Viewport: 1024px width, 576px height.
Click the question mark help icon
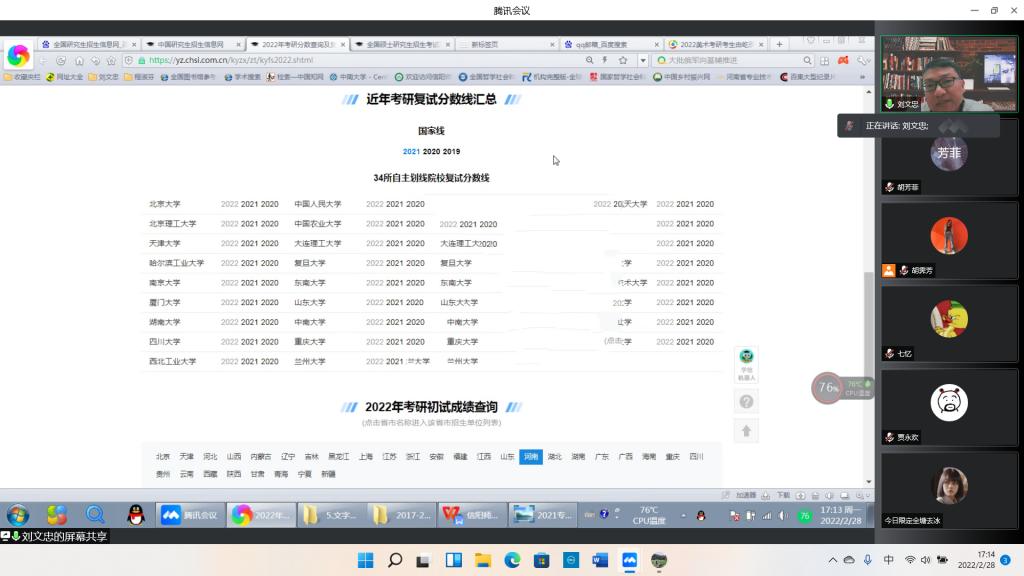tap(746, 401)
